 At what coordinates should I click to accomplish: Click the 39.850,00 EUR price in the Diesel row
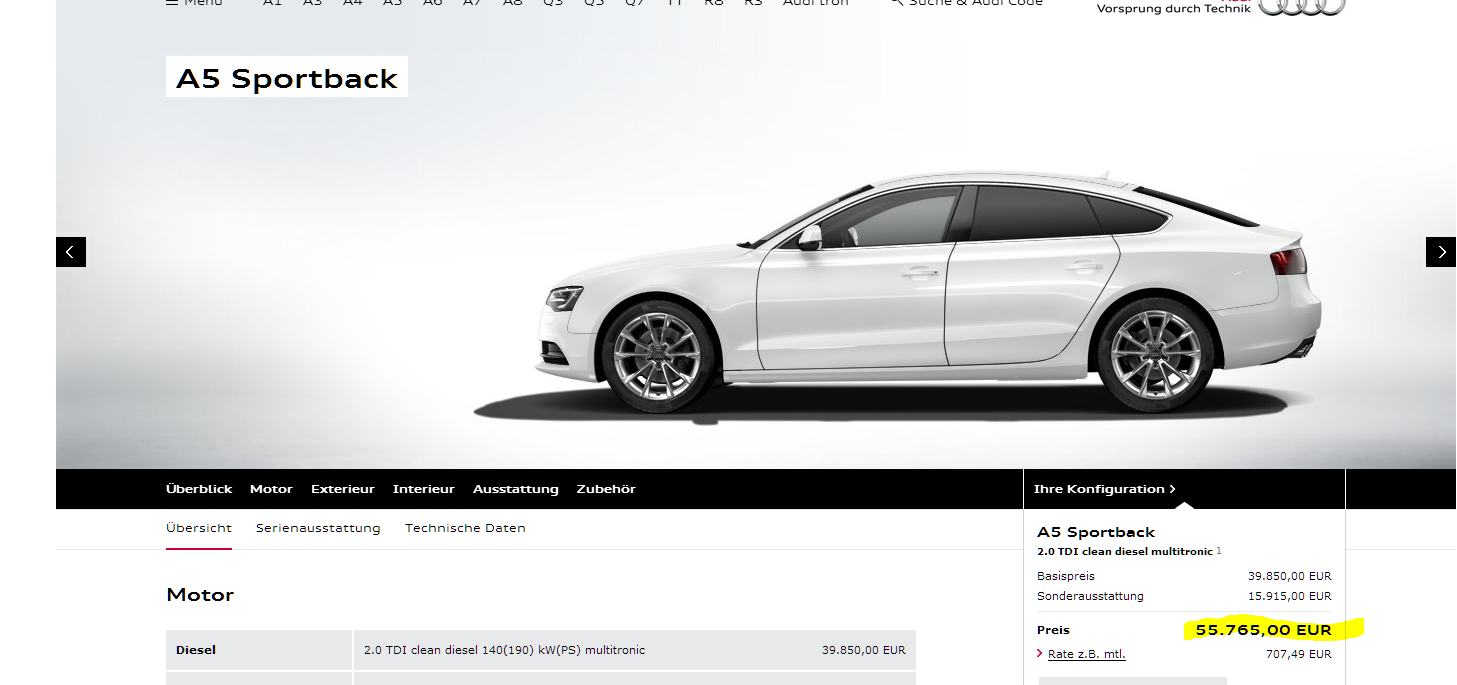click(864, 650)
